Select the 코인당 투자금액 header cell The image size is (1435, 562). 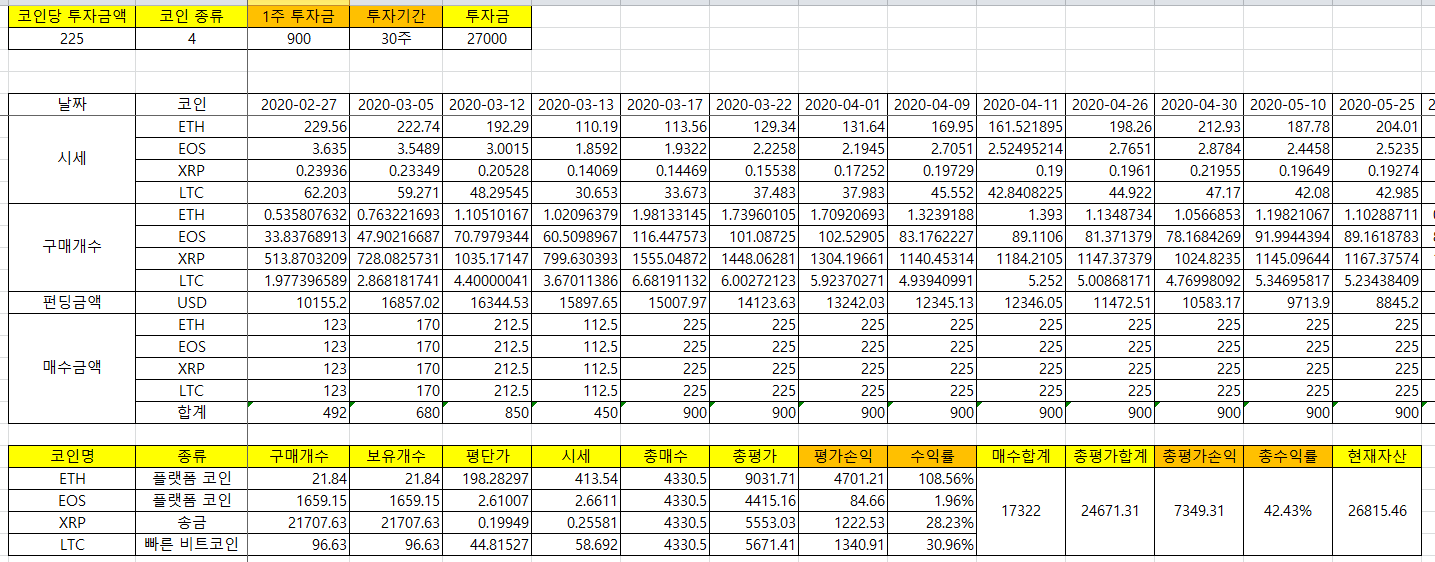tap(71, 16)
